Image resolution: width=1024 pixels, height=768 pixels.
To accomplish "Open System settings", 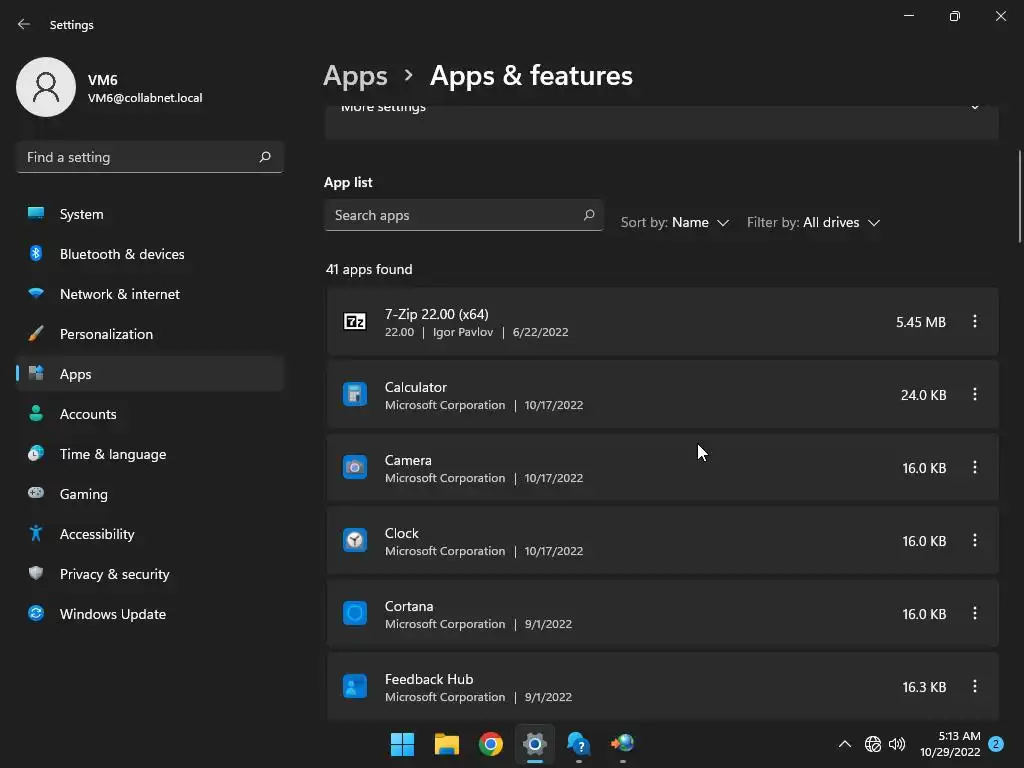I will (150, 214).
